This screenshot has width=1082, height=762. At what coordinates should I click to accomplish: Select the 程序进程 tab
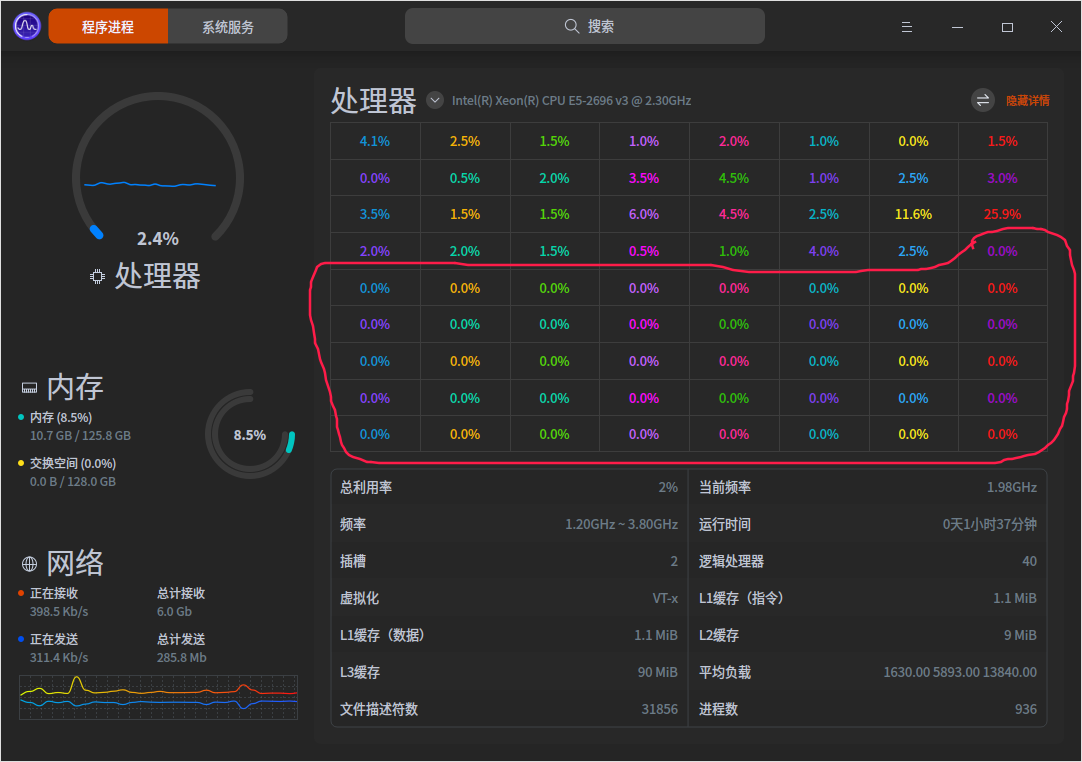108,26
